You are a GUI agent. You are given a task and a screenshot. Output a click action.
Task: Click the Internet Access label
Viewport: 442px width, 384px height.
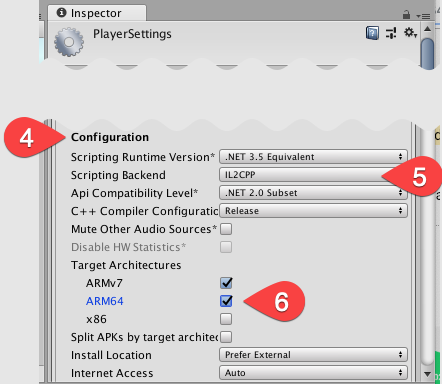[112, 373]
